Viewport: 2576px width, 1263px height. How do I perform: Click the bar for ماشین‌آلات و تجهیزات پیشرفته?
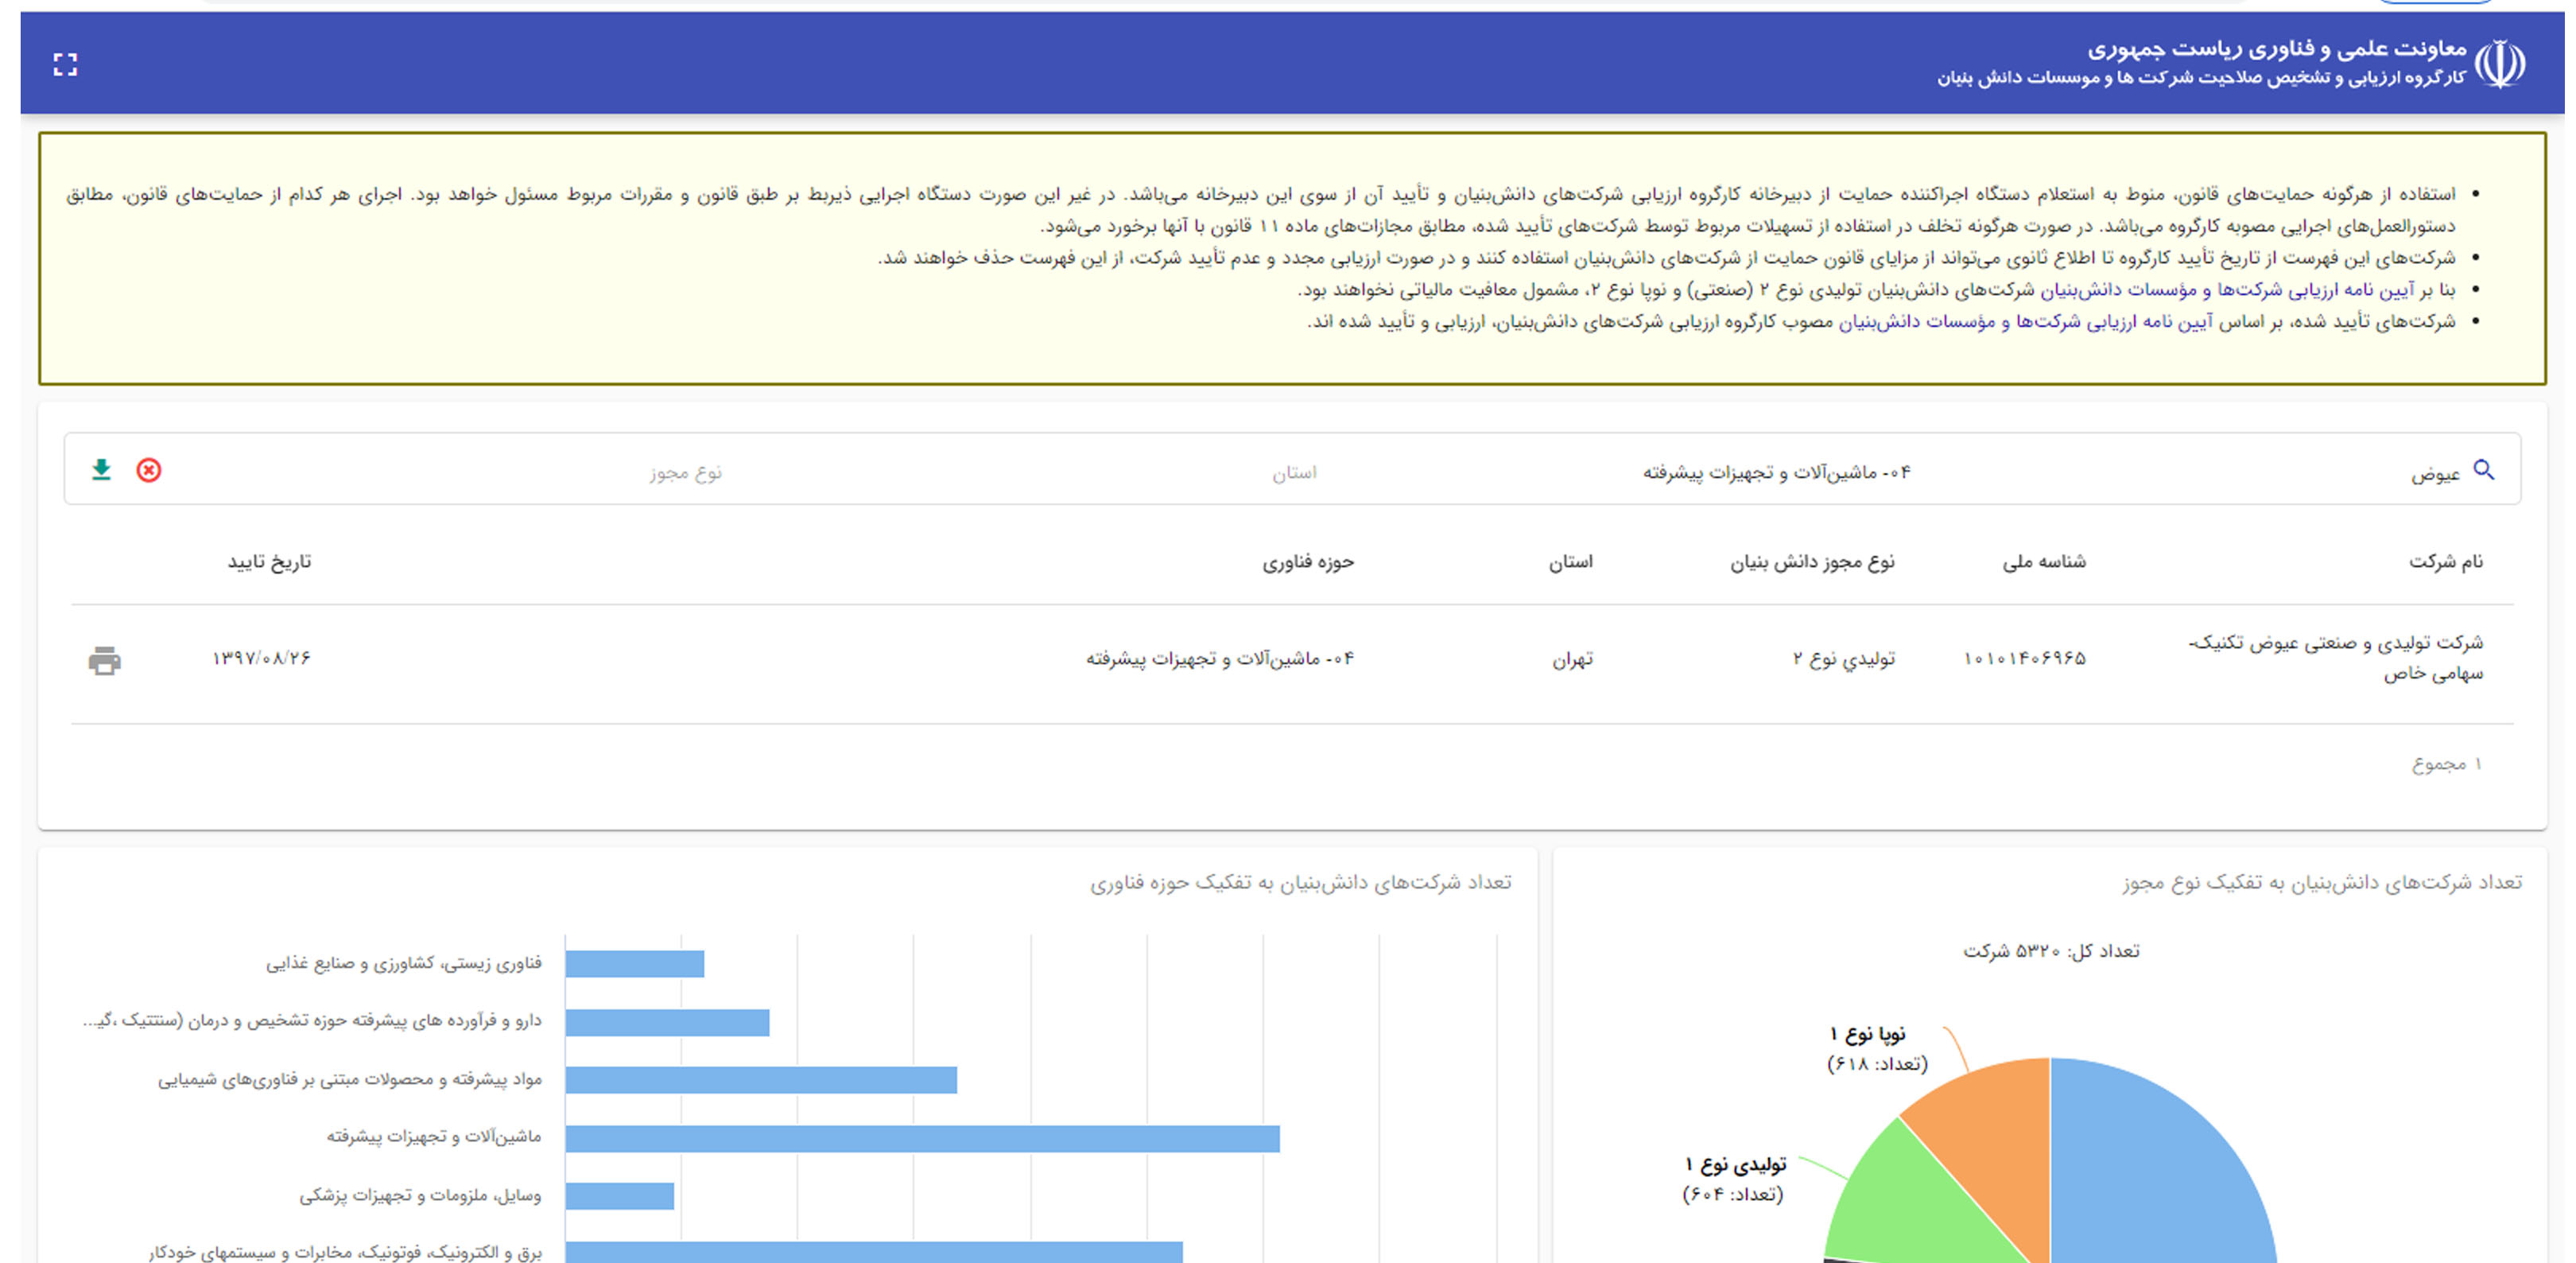click(x=922, y=1138)
